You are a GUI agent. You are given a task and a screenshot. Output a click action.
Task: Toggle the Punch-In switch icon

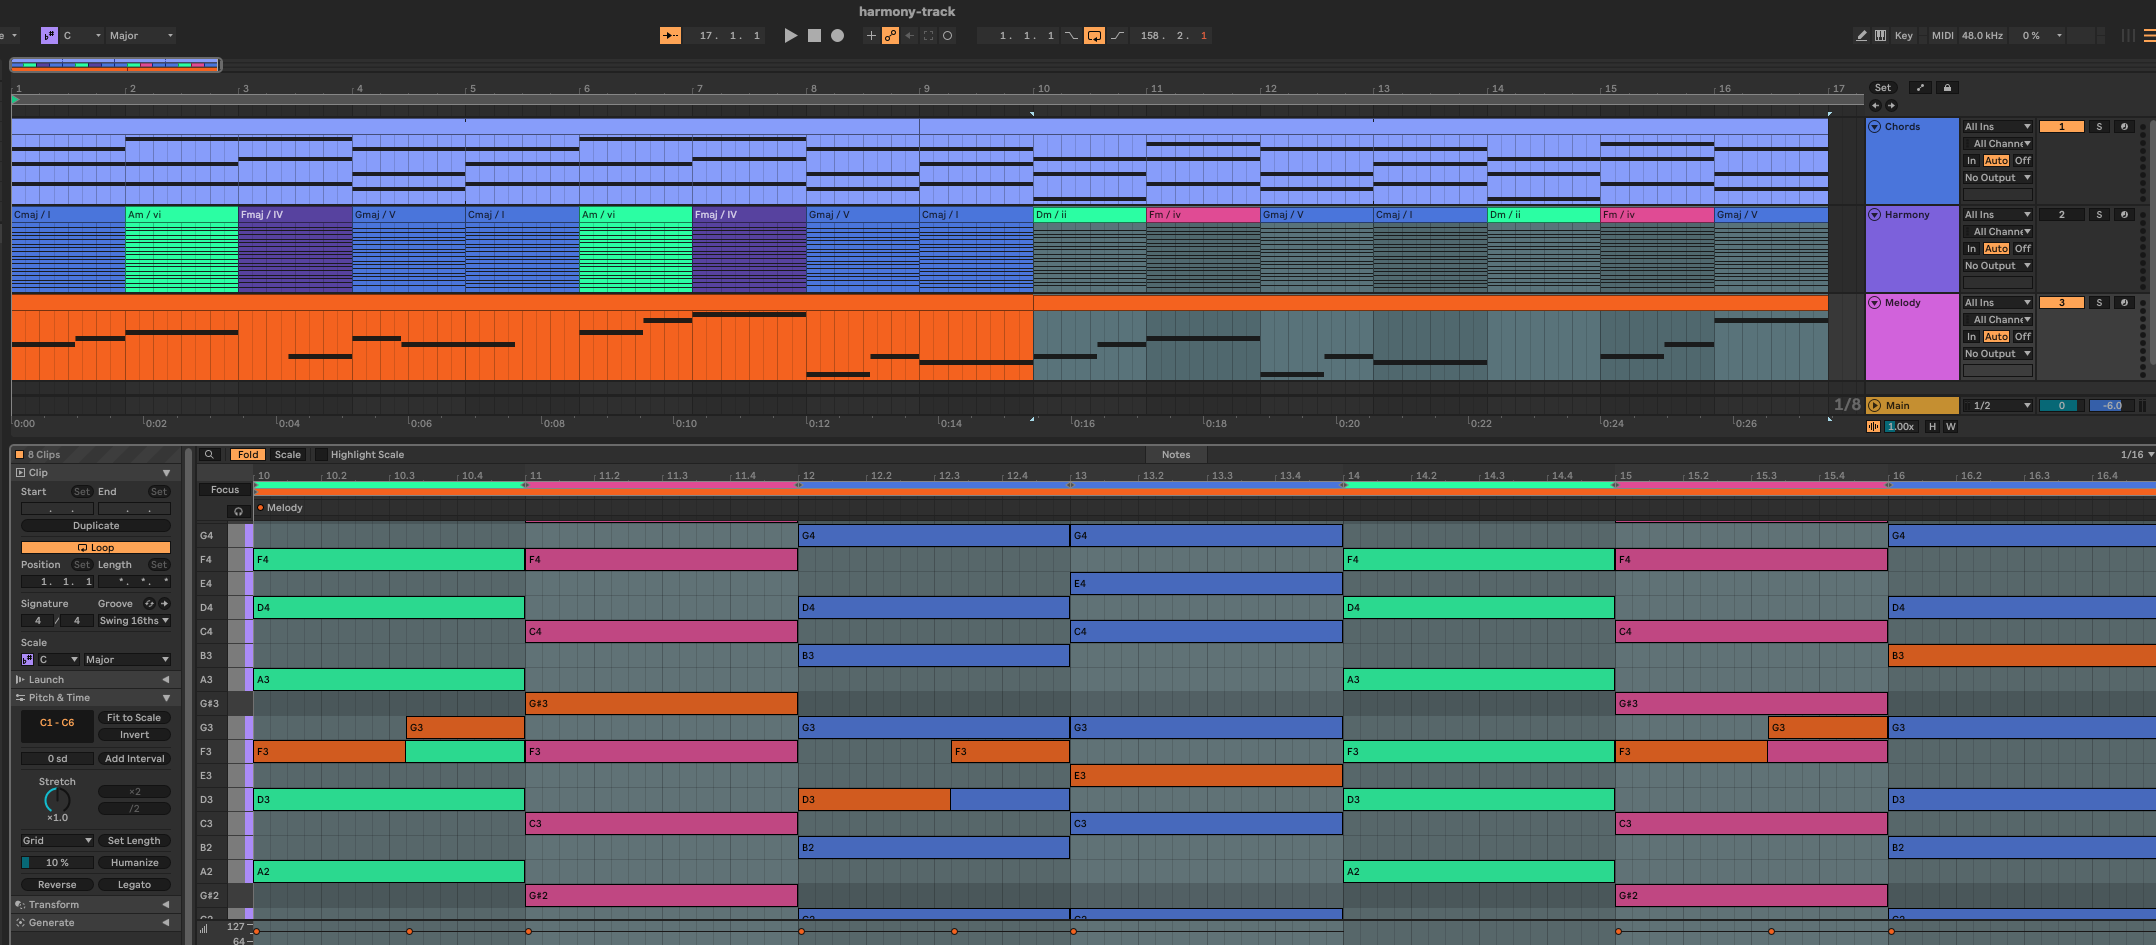coord(1071,36)
